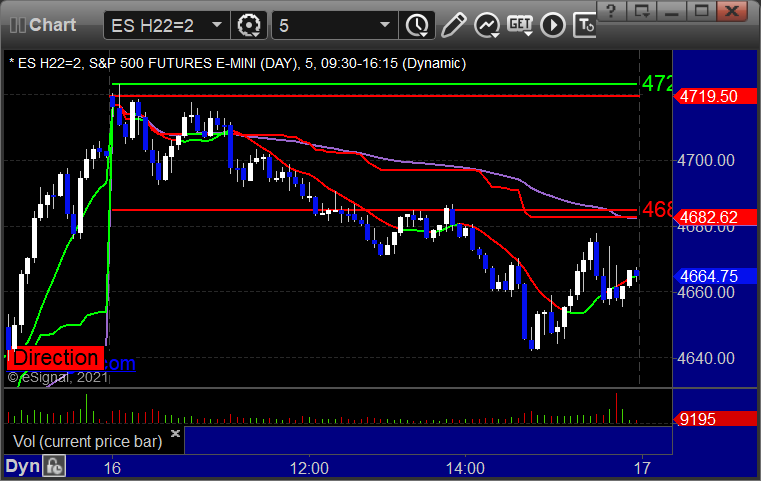Screen dimensions: 761x481
Task: Toggle the lock icon next to Dyn
Action: click(54, 466)
